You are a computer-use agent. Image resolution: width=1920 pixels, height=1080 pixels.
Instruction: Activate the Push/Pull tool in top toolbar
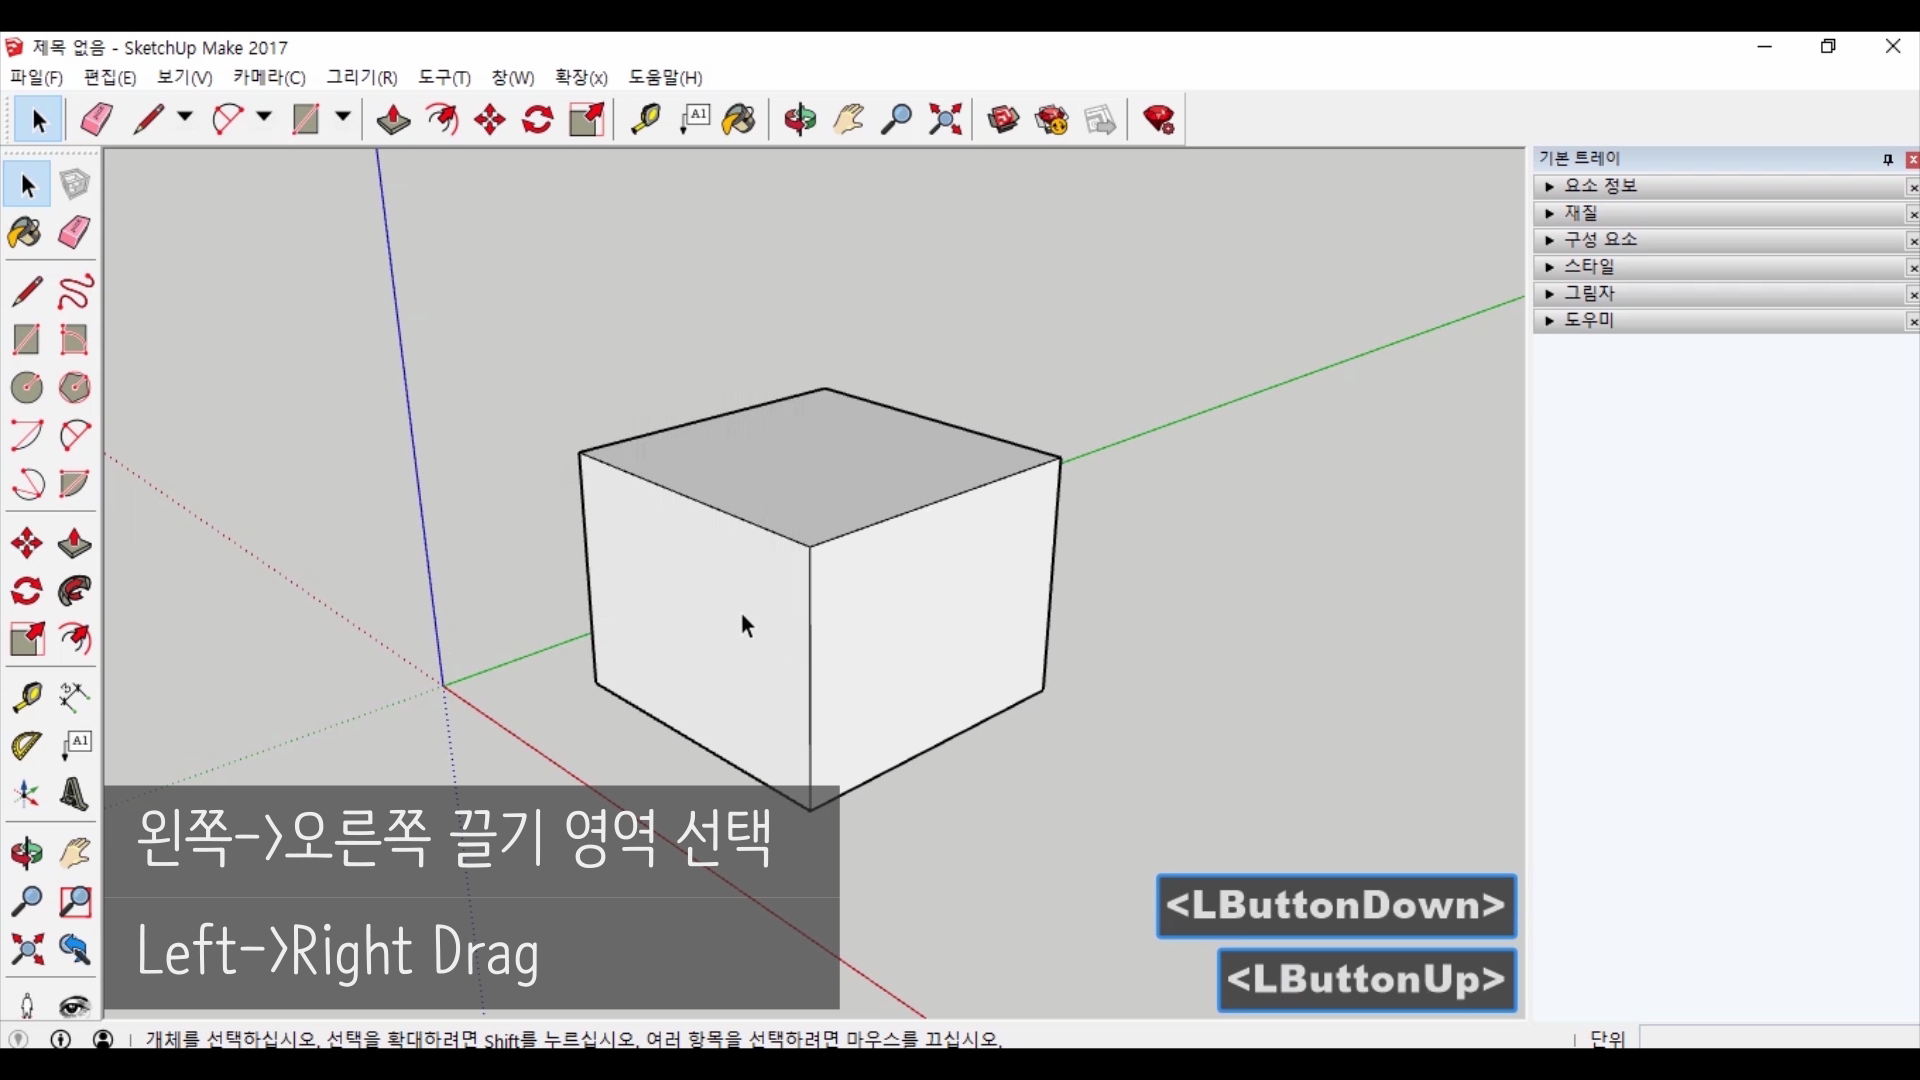tap(393, 120)
